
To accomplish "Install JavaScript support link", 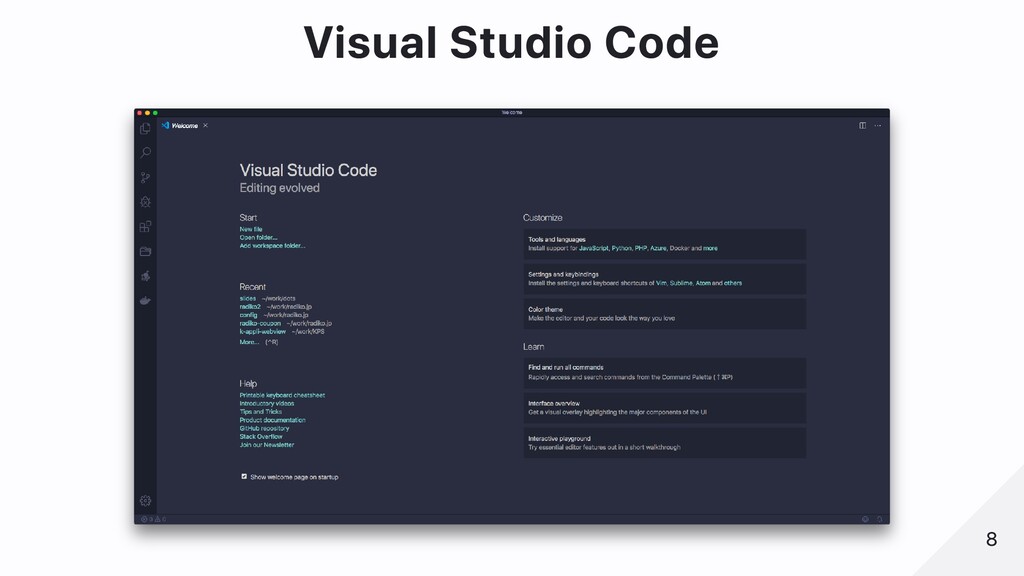I will click(x=594, y=248).
